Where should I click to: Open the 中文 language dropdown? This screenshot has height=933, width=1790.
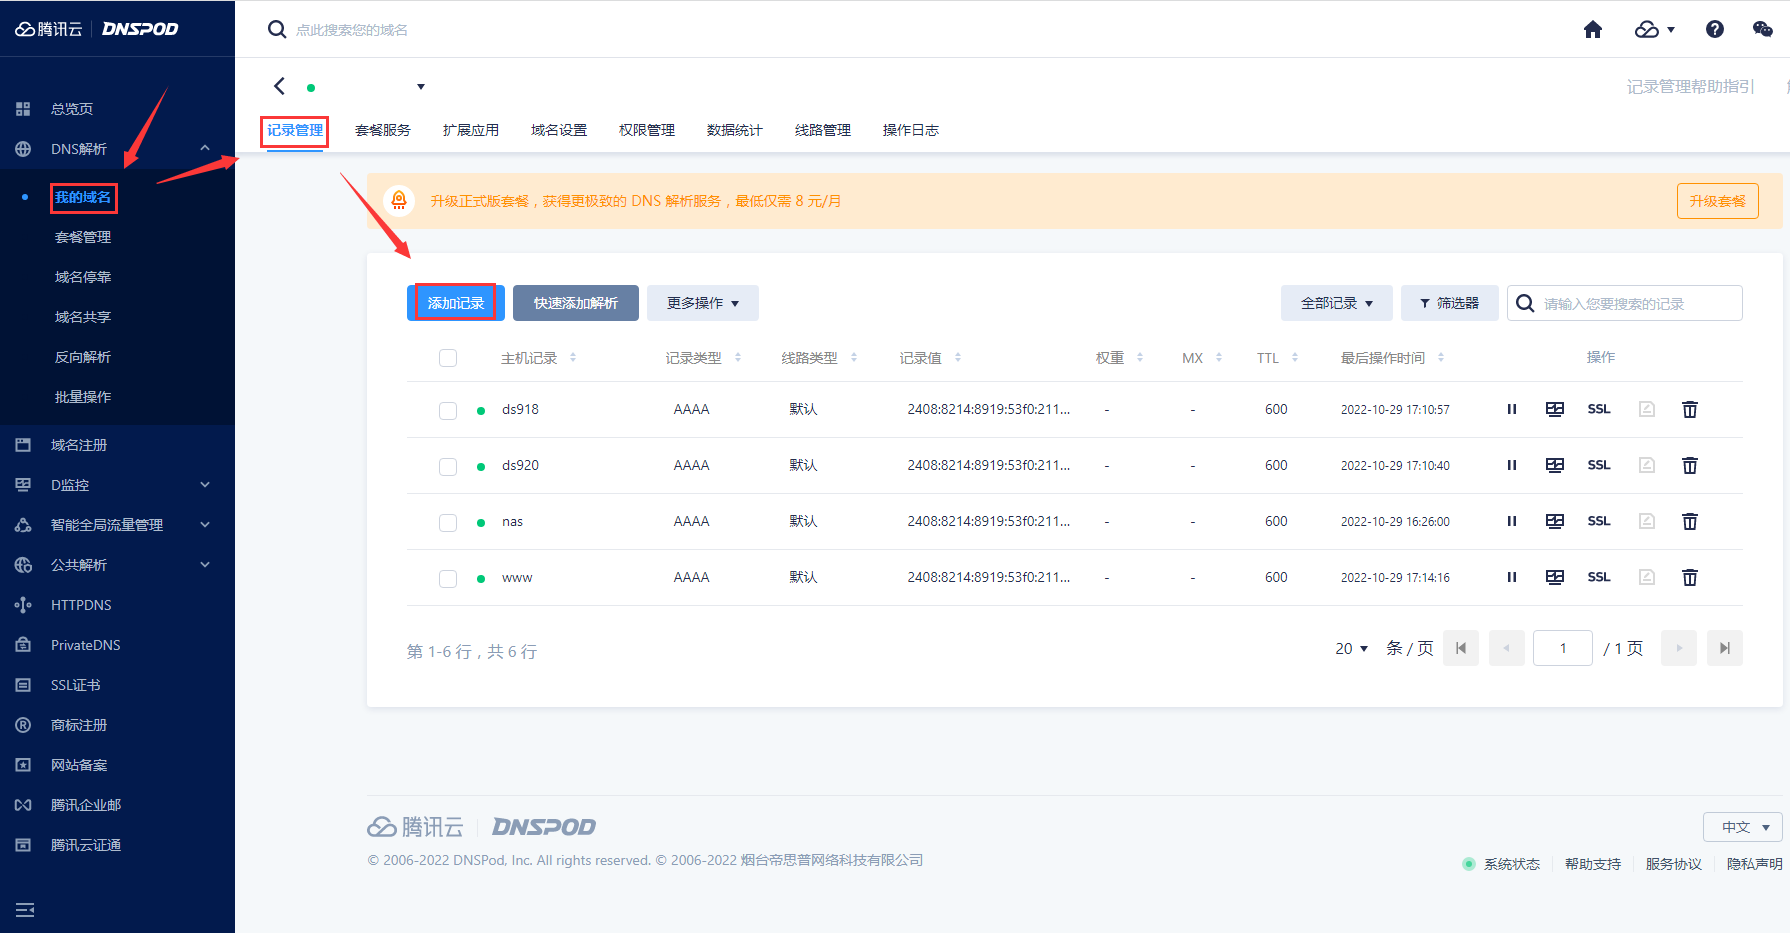(x=1743, y=827)
